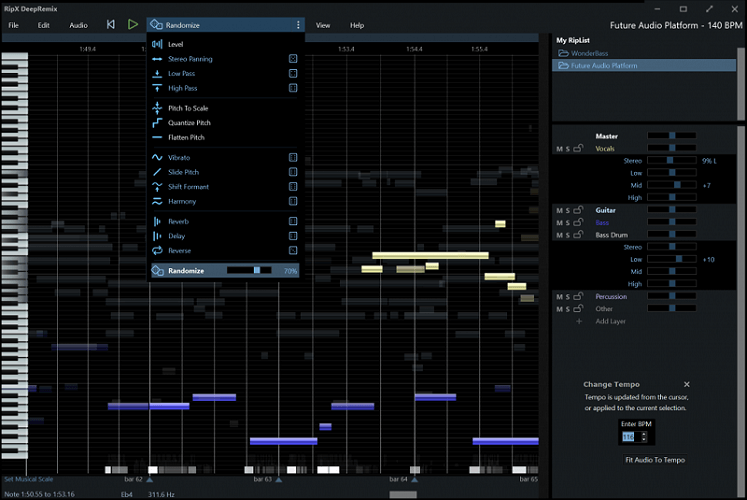The width and height of the screenshot is (747, 500).
Task: Open the View menu
Action: click(323, 24)
